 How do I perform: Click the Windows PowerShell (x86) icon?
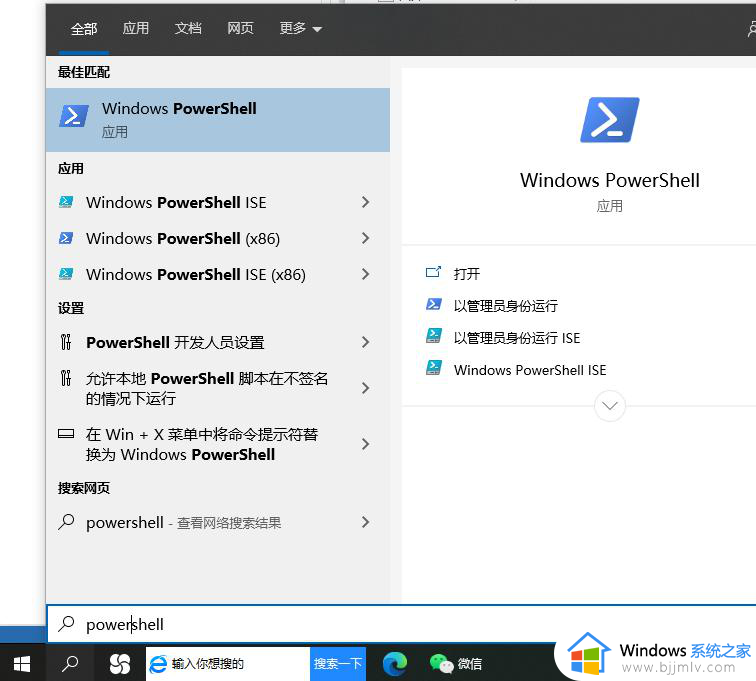tap(66, 238)
